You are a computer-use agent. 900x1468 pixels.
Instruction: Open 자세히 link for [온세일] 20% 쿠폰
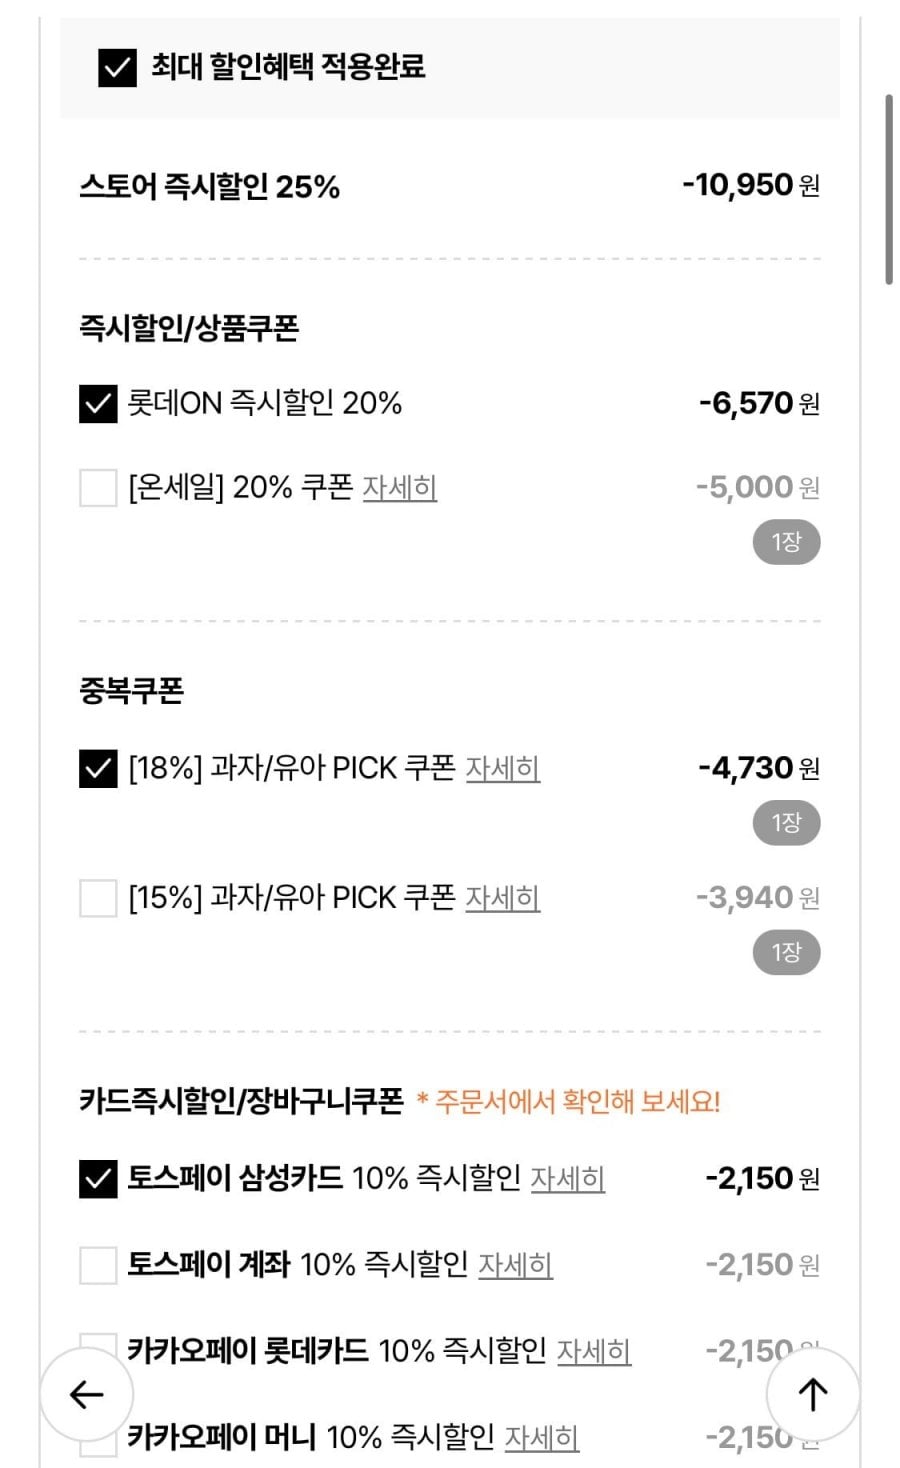[x=400, y=488]
